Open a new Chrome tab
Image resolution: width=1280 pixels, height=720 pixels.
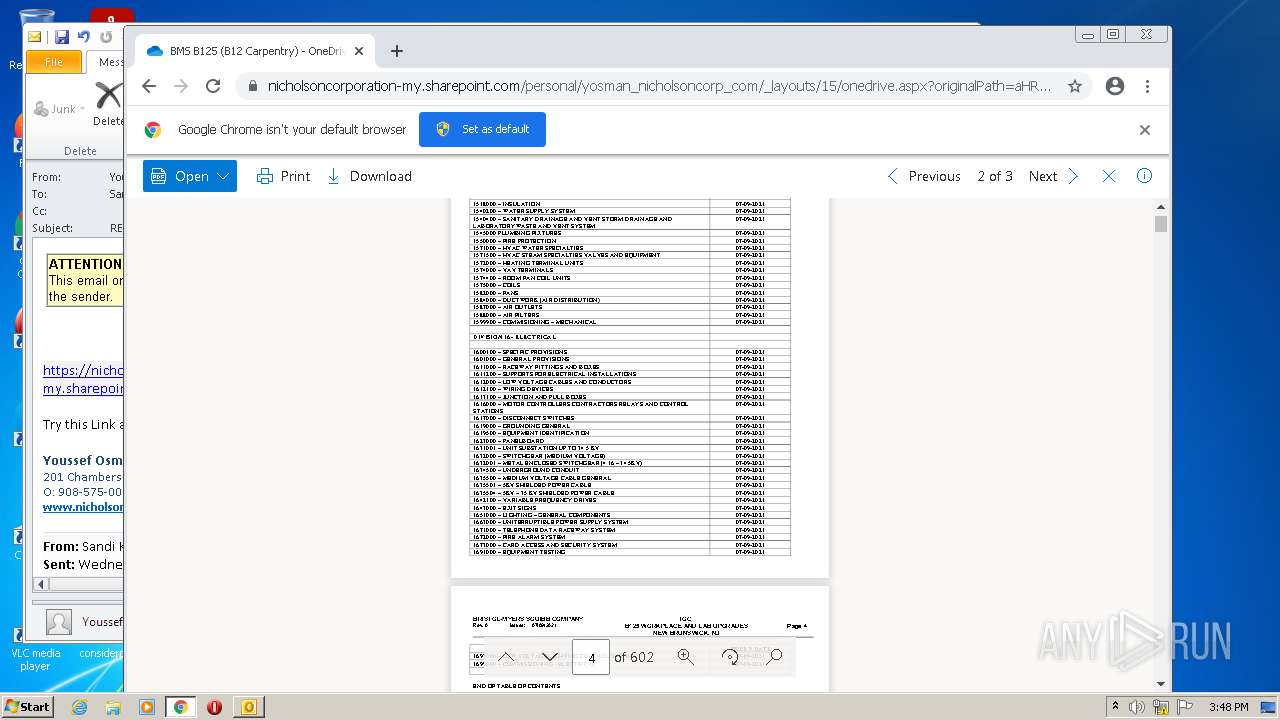coord(397,51)
